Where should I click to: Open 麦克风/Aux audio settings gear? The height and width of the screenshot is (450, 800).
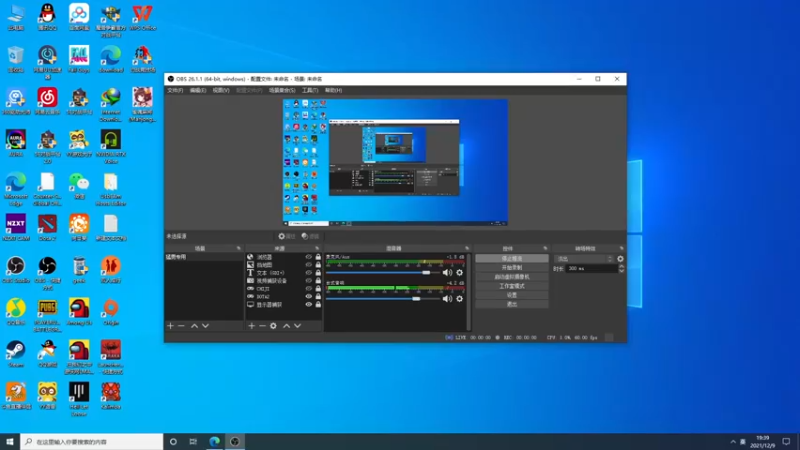coord(460,272)
